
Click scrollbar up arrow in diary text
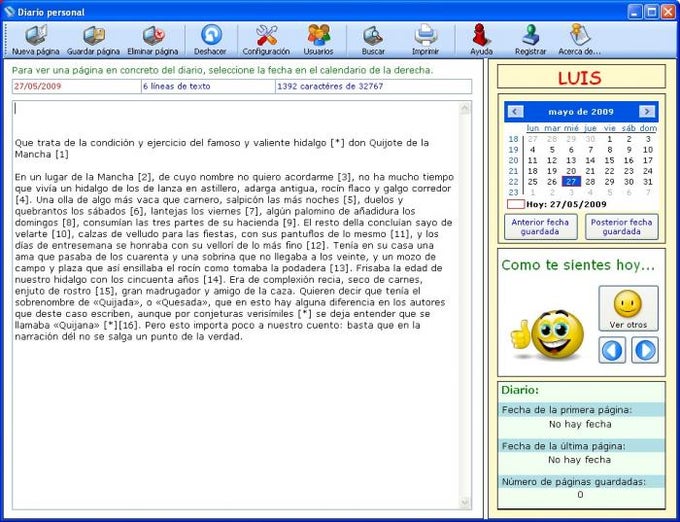pos(465,108)
